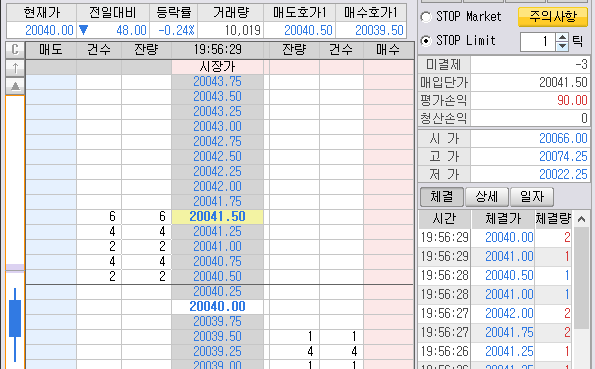Click price 20041.25 in the ladder column
The image size is (595, 369).
click(217, 232)
